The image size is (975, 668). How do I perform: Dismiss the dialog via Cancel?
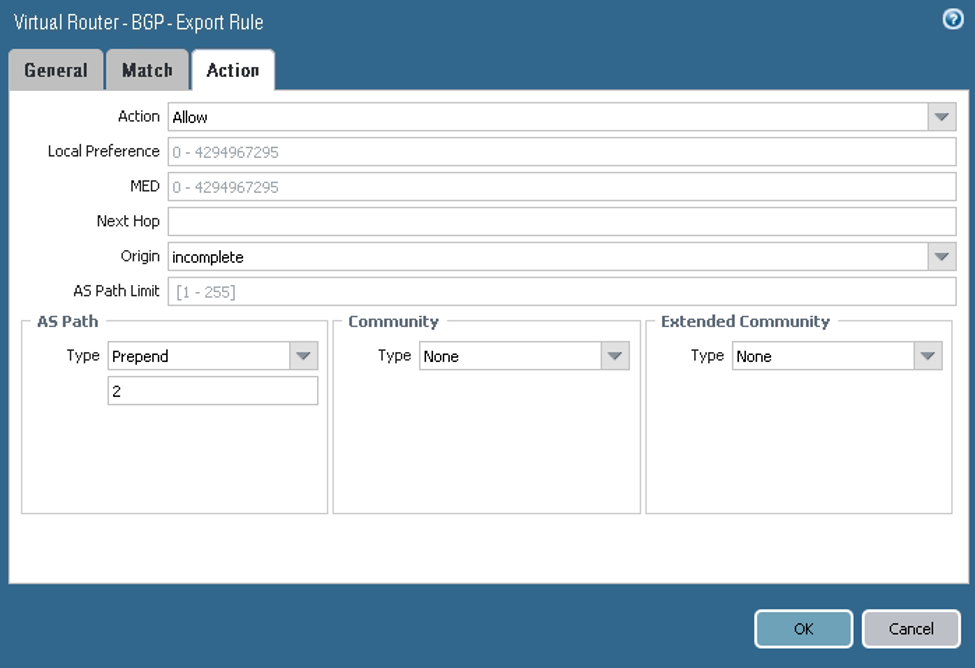pyautogui.click(x=910, y=628)
